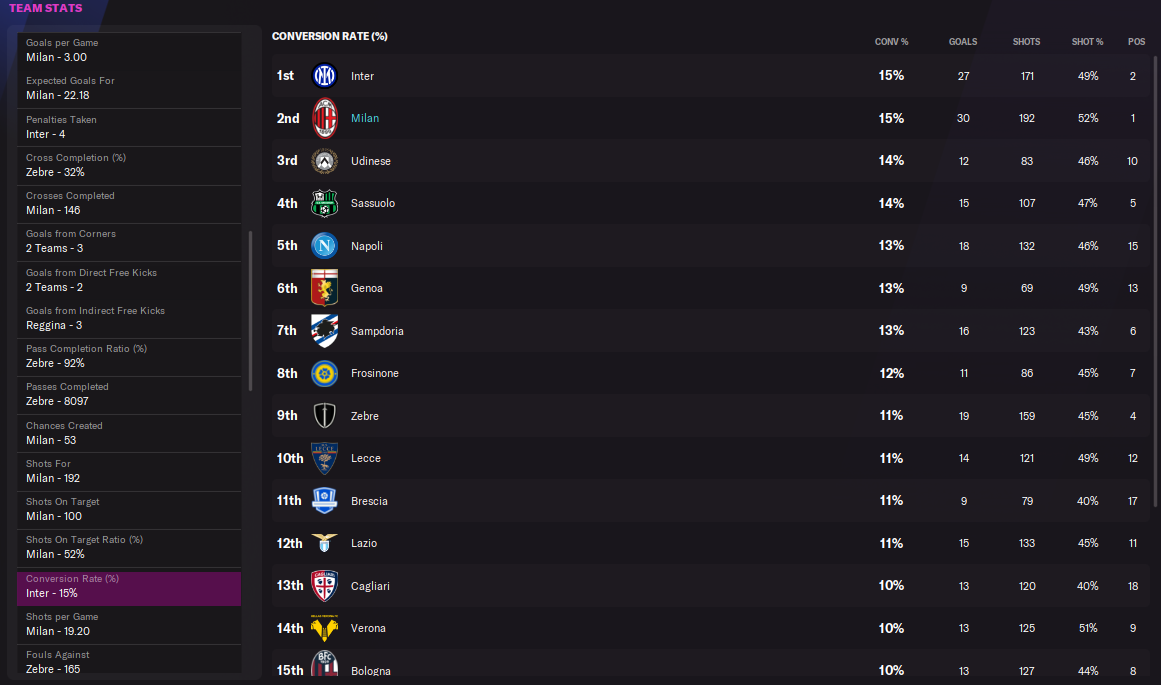Open the Milan team name link

pos(364,118)
